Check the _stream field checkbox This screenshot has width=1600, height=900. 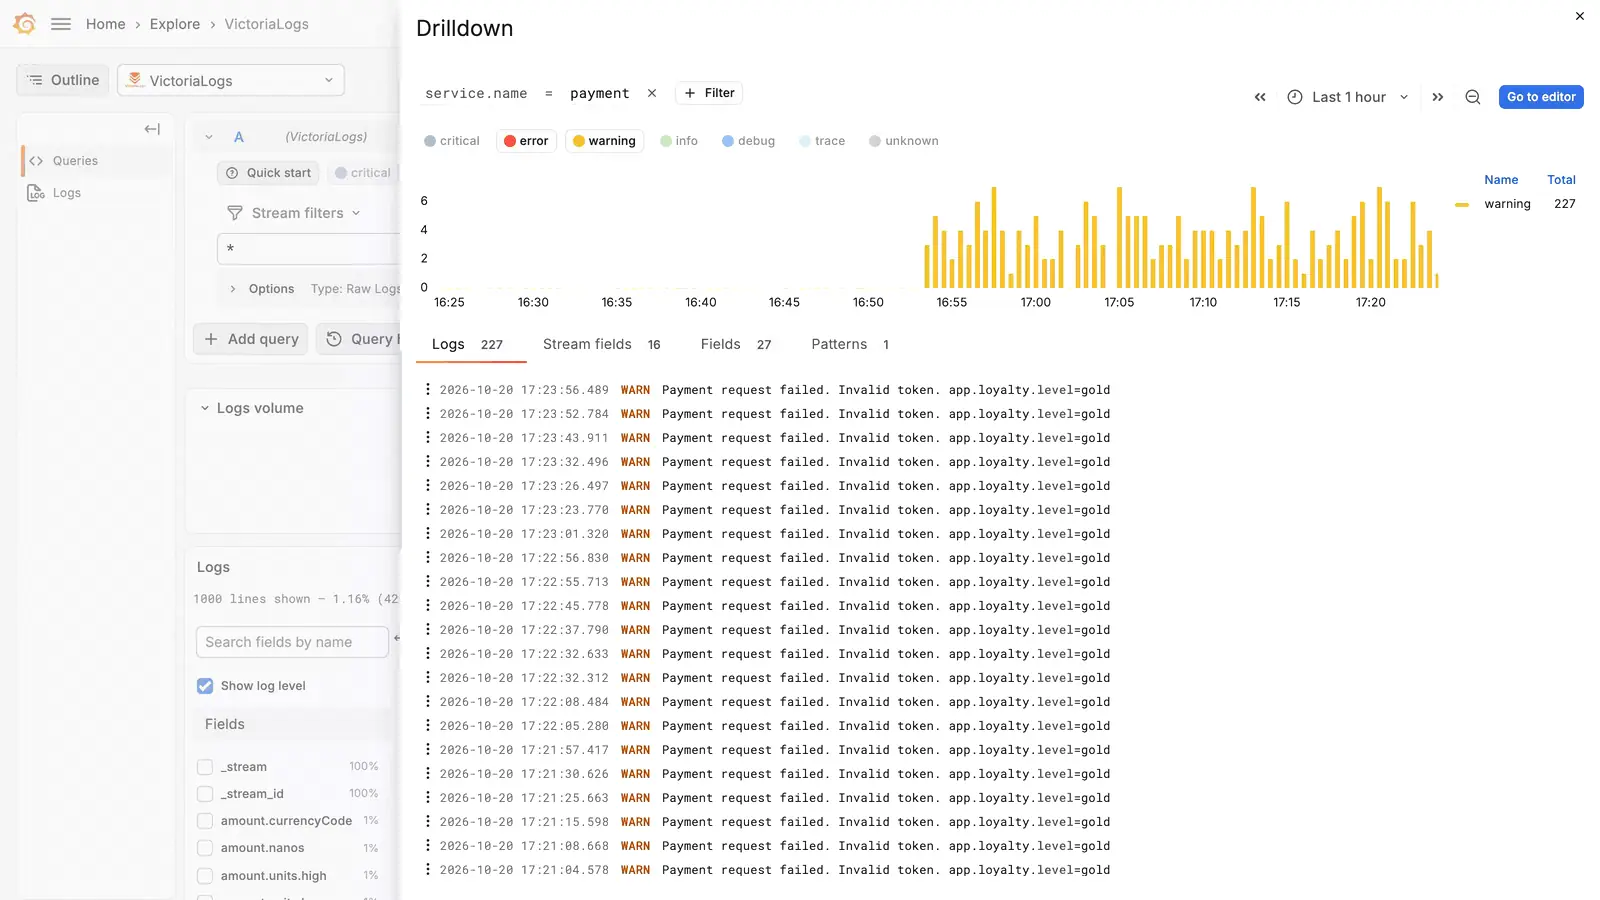point(205,767)
